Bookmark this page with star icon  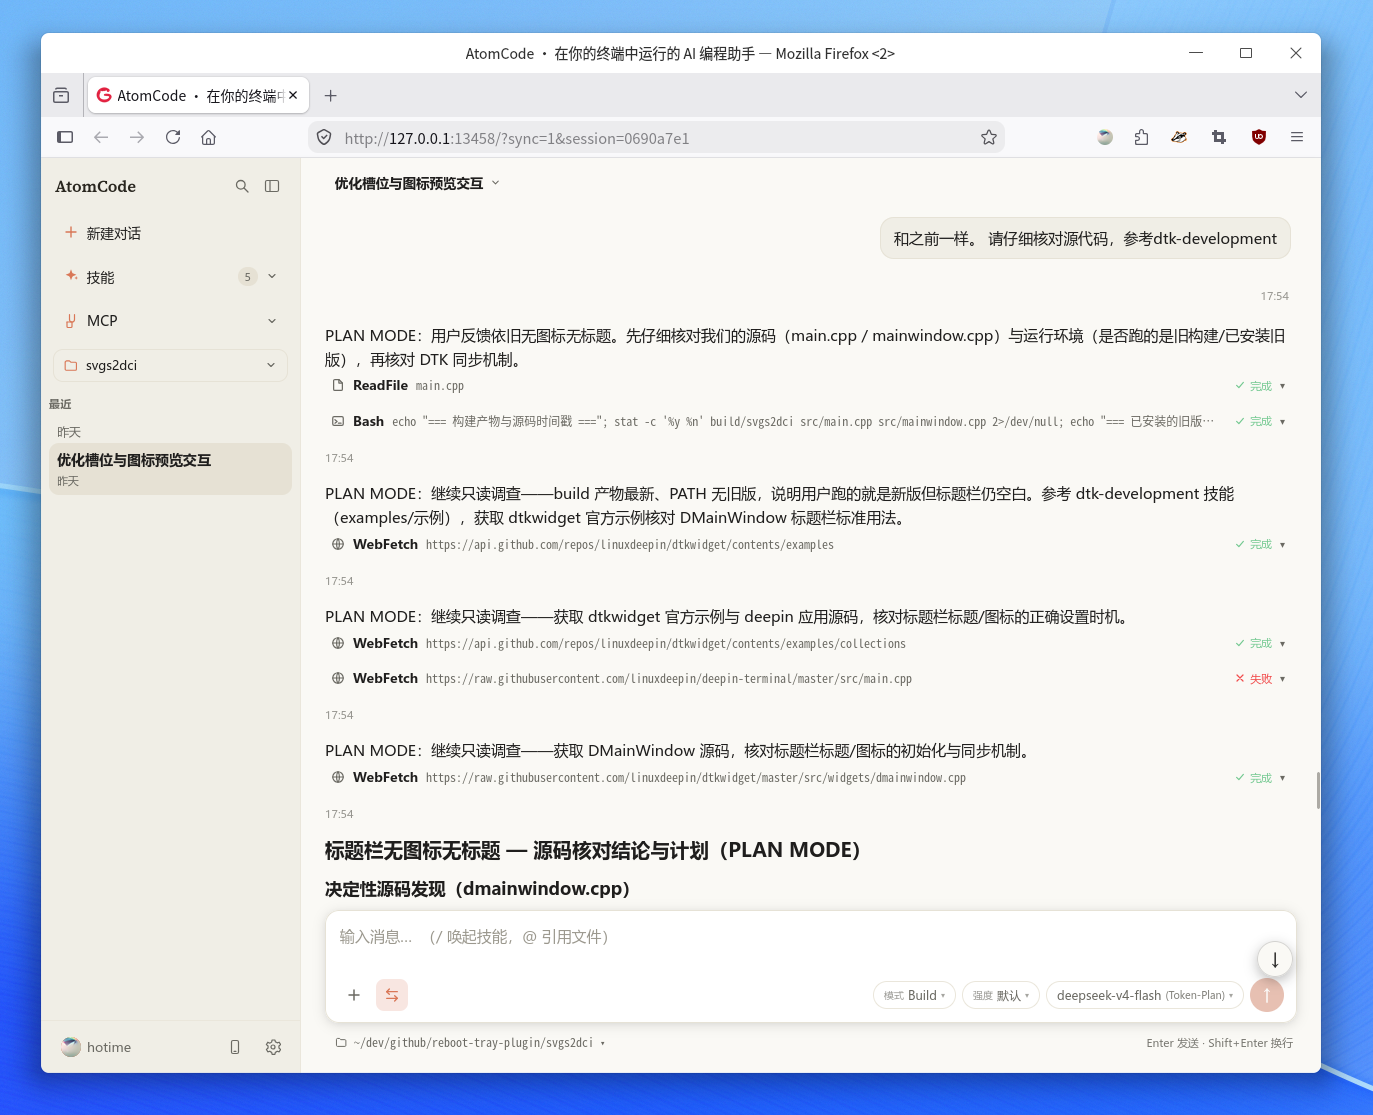(x=989, y=137)
